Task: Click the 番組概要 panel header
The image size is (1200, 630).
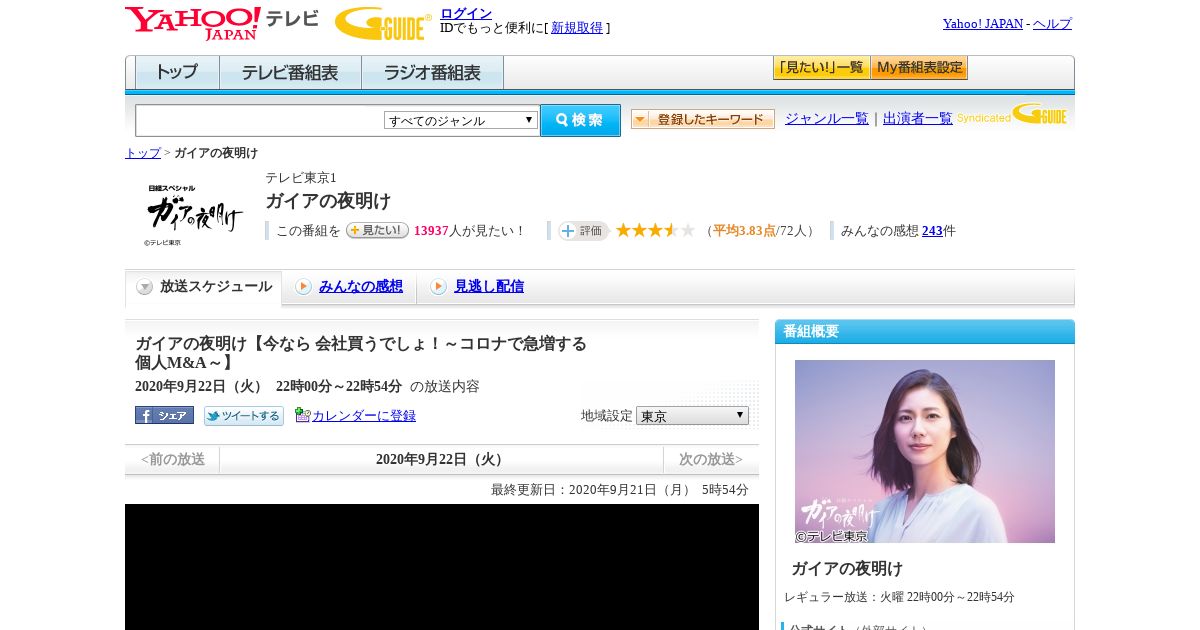Action: click(x=925, y=332)
